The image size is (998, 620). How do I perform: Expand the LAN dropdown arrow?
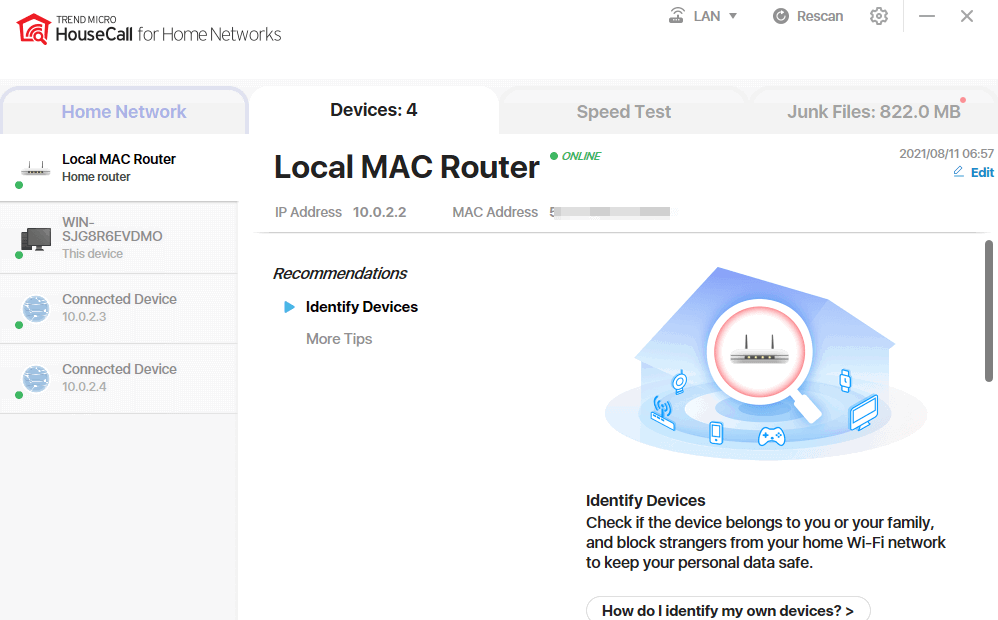(x=733, y=16)
